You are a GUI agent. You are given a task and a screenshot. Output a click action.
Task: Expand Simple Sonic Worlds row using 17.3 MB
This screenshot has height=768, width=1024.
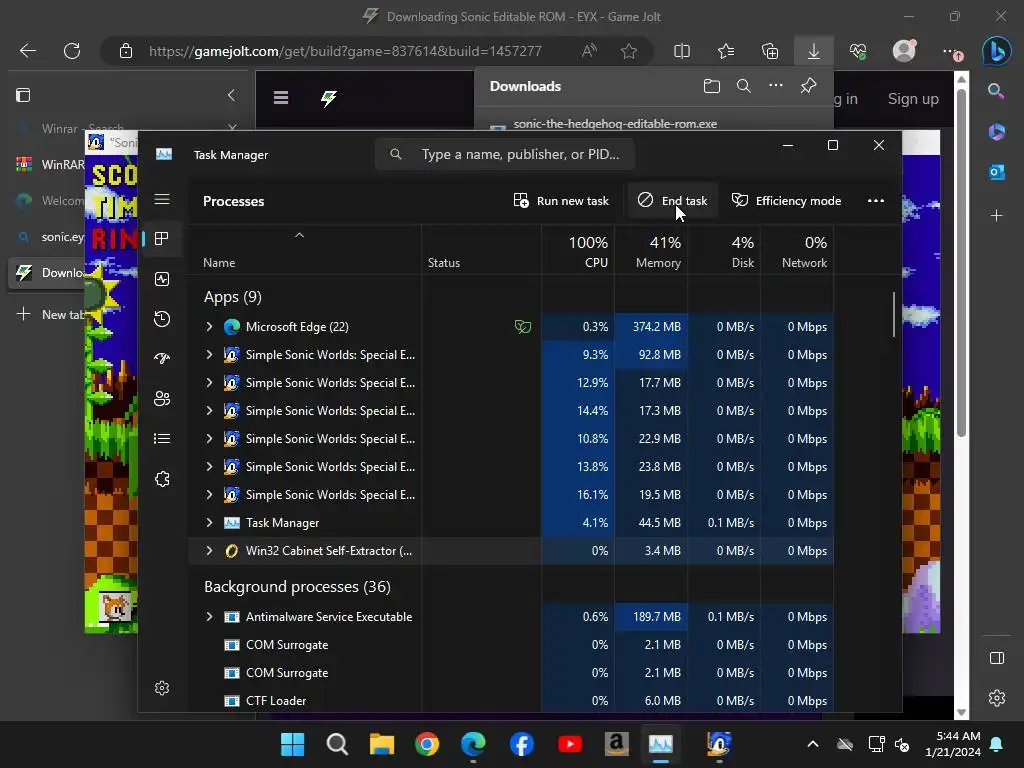click(x=209, y=411)
